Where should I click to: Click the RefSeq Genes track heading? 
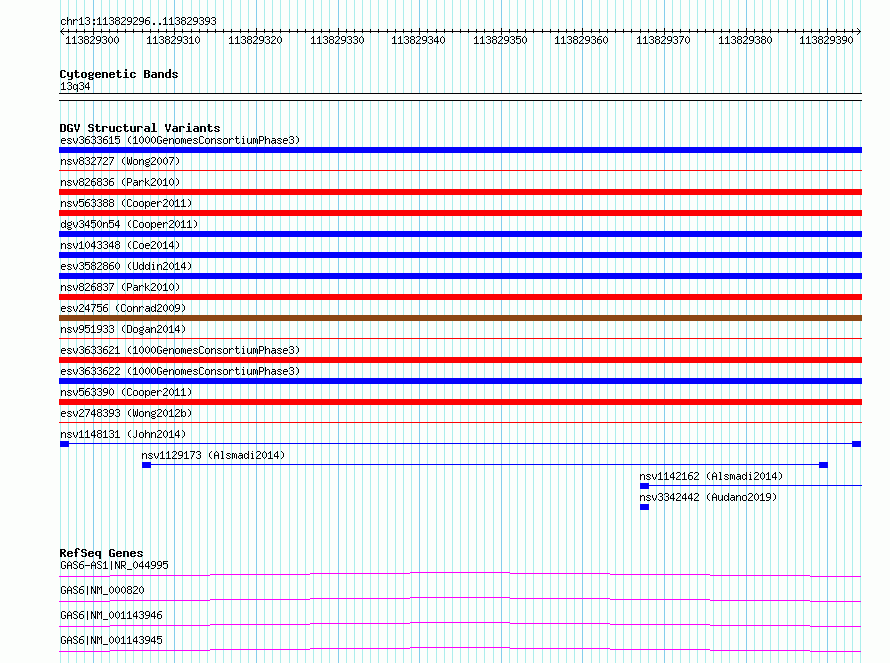[101, 553]
